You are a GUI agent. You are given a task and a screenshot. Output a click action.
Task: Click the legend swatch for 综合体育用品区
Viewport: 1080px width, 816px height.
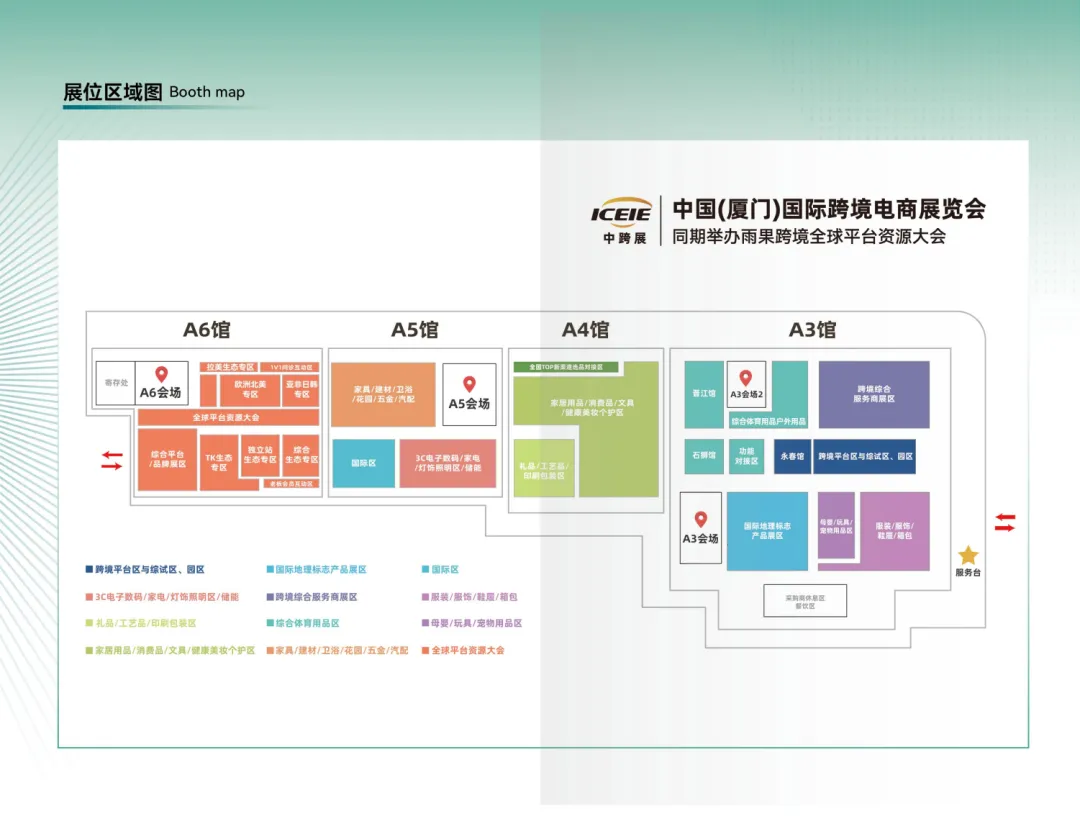(270, 623)
